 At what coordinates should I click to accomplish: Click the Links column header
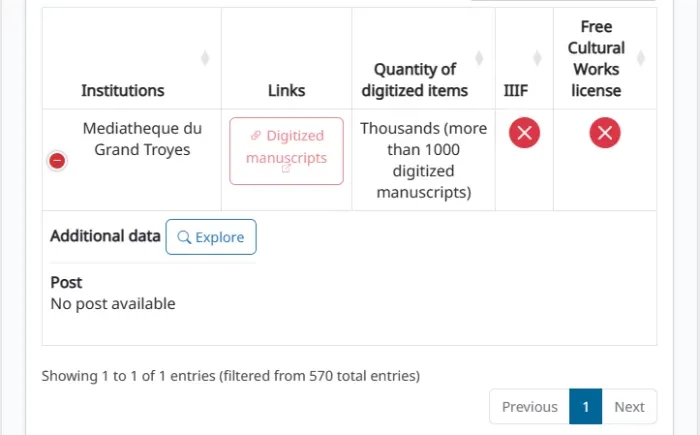click(287, 90)
